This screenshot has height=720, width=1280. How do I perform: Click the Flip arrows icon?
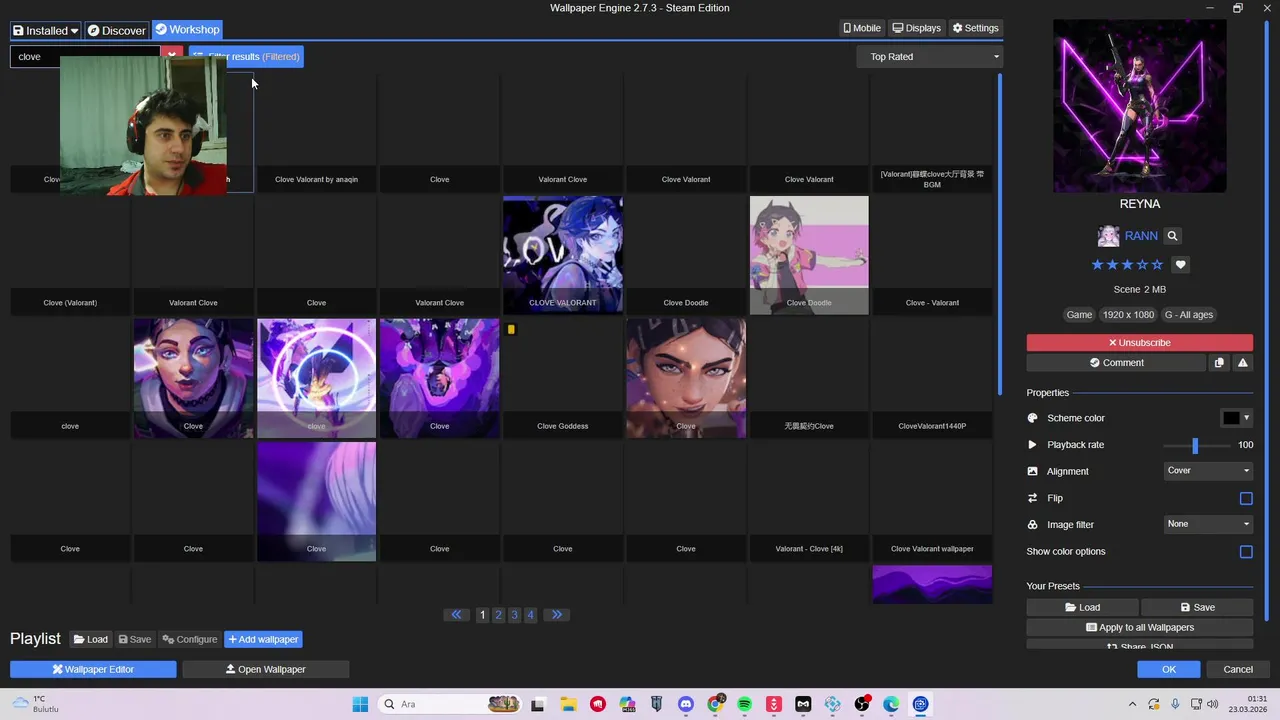click(x=1033, y=498)
